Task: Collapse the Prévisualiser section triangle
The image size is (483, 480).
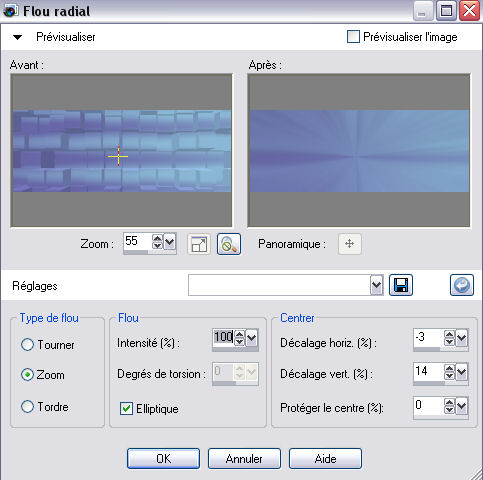Action: point(17,37)
